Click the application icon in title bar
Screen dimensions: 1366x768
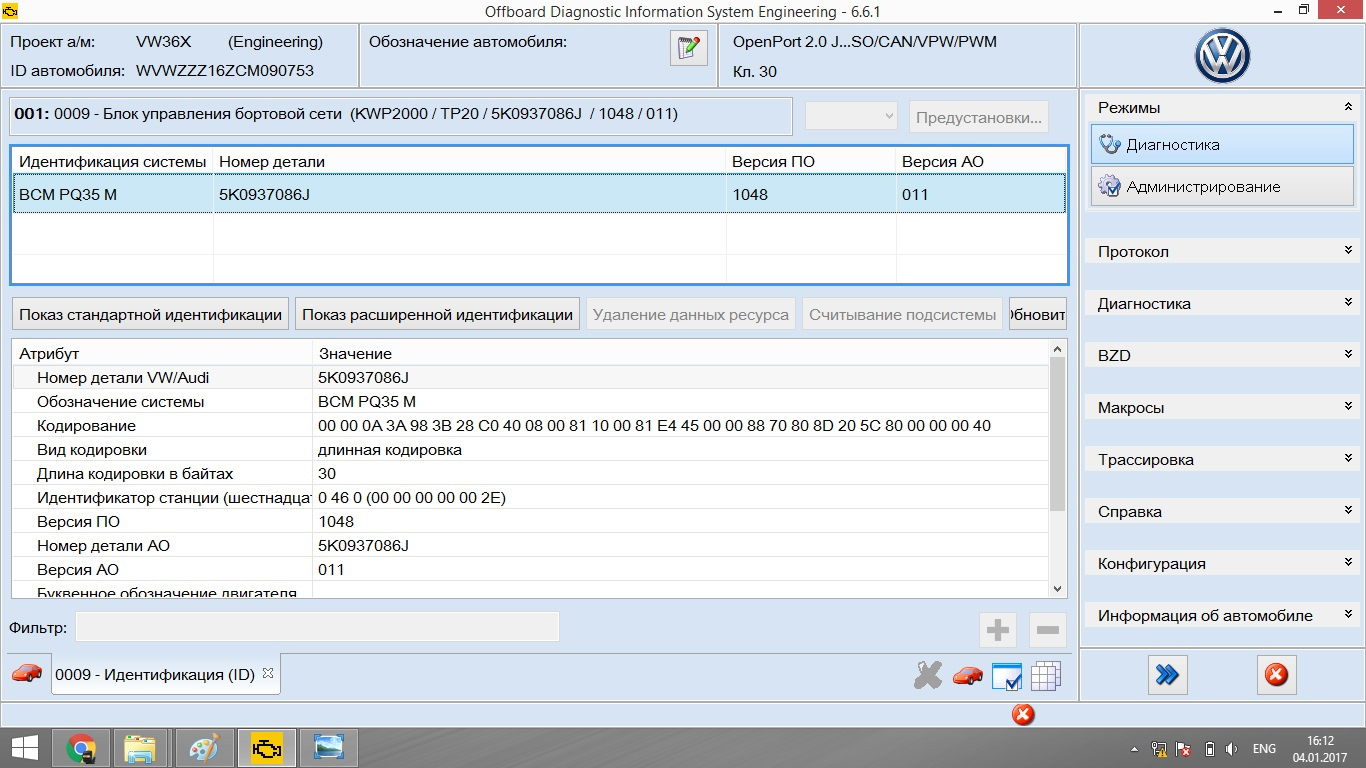11,11
